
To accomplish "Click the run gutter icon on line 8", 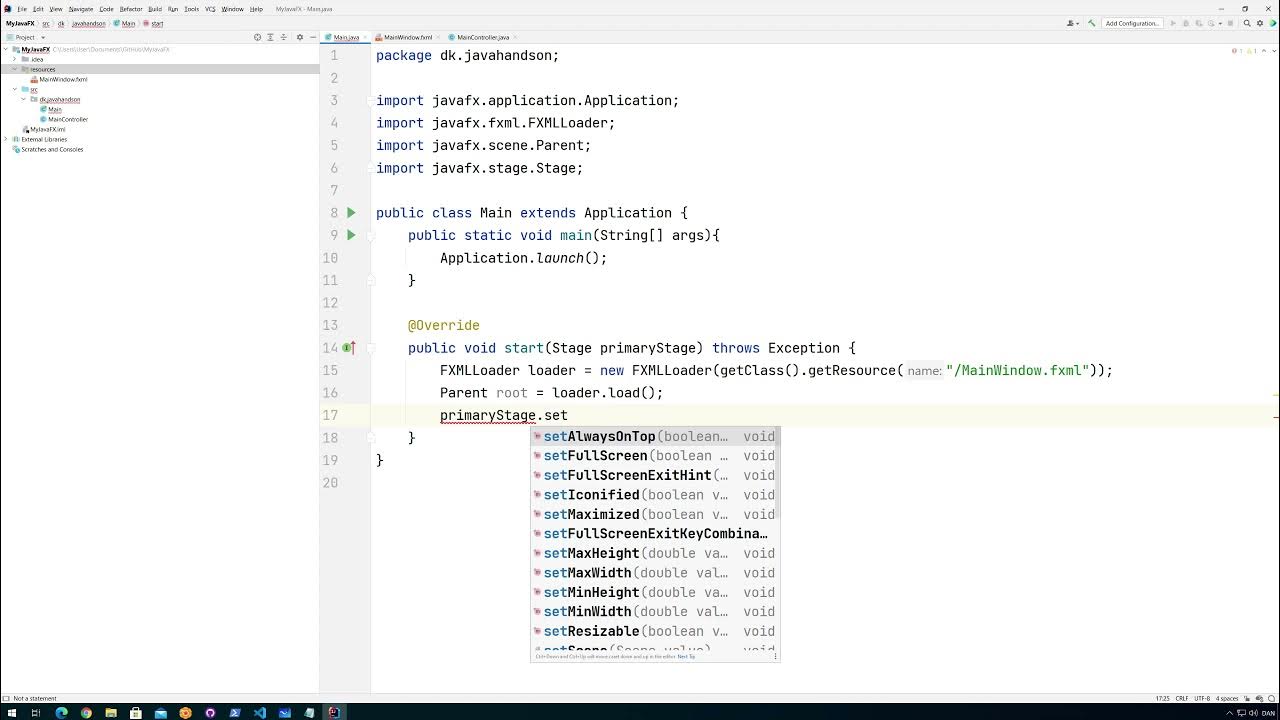I will 351,213.
